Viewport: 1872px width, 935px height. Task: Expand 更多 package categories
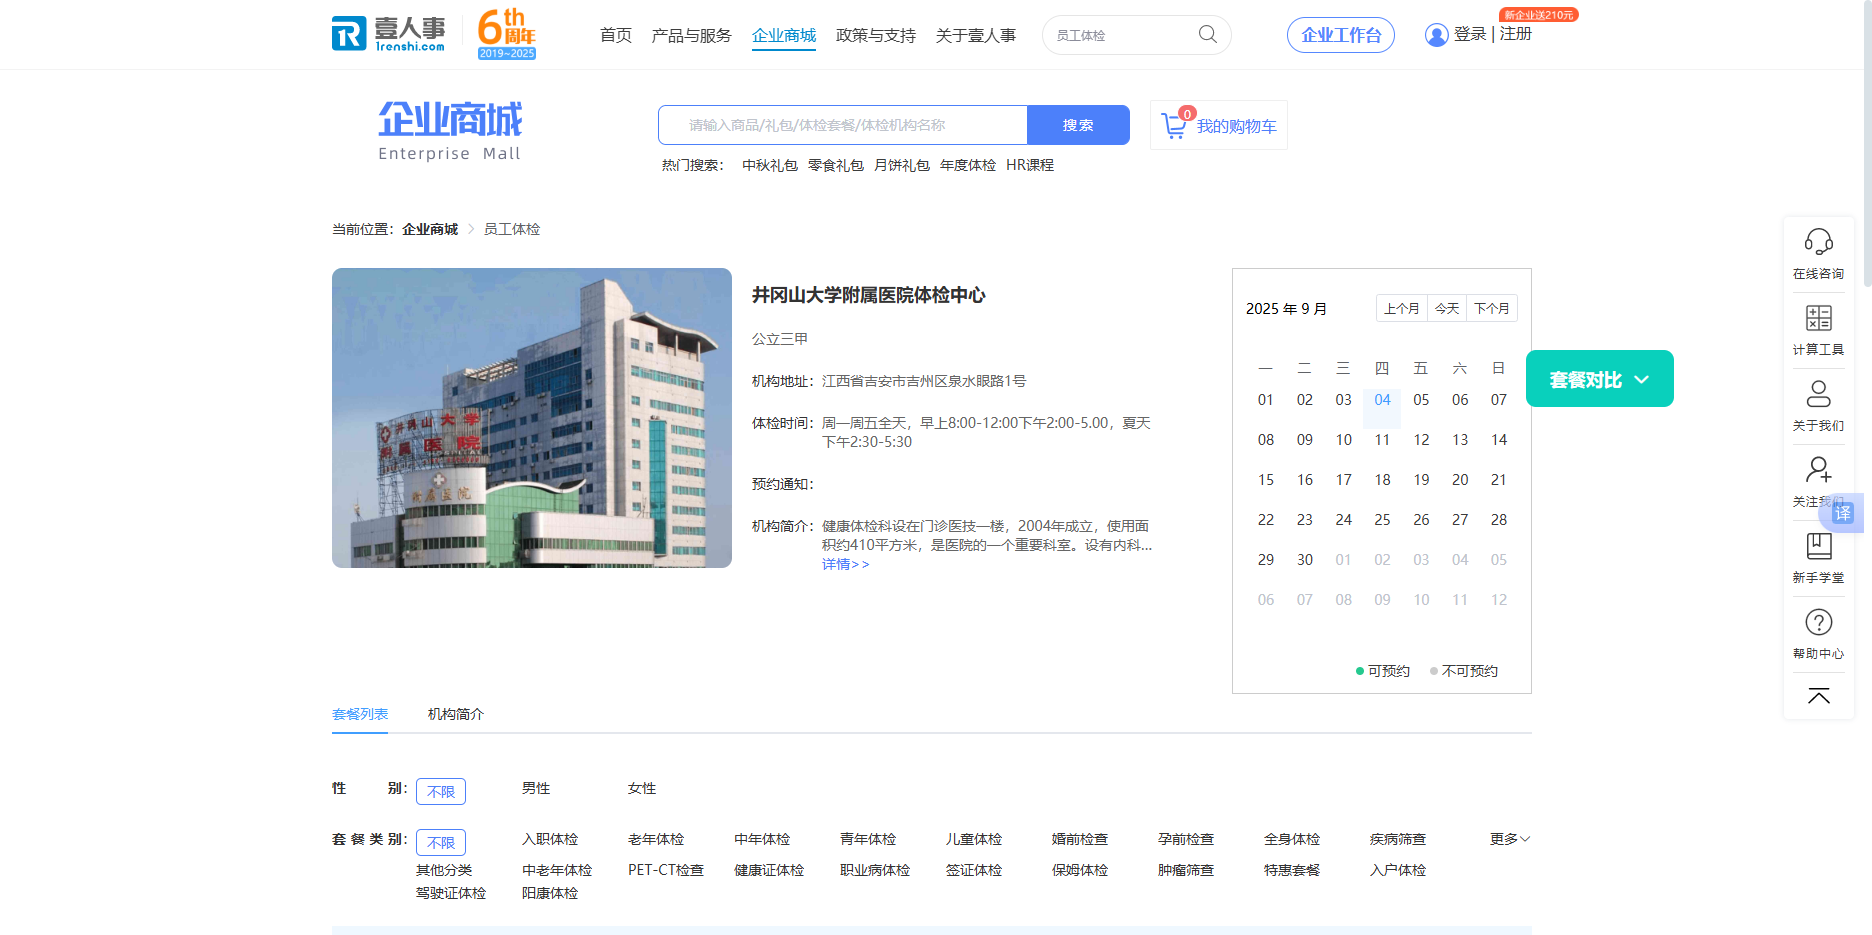coord(1510,839)
